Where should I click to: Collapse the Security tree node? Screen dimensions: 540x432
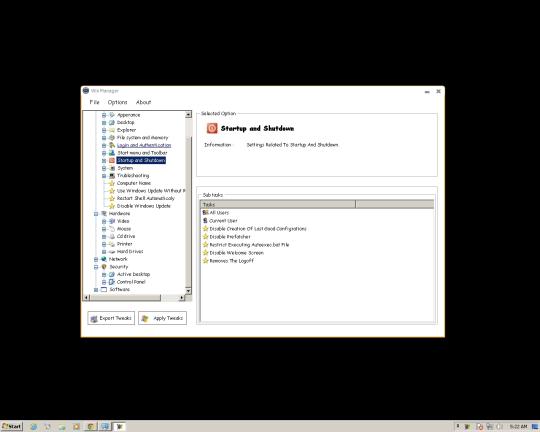[96, 267]
